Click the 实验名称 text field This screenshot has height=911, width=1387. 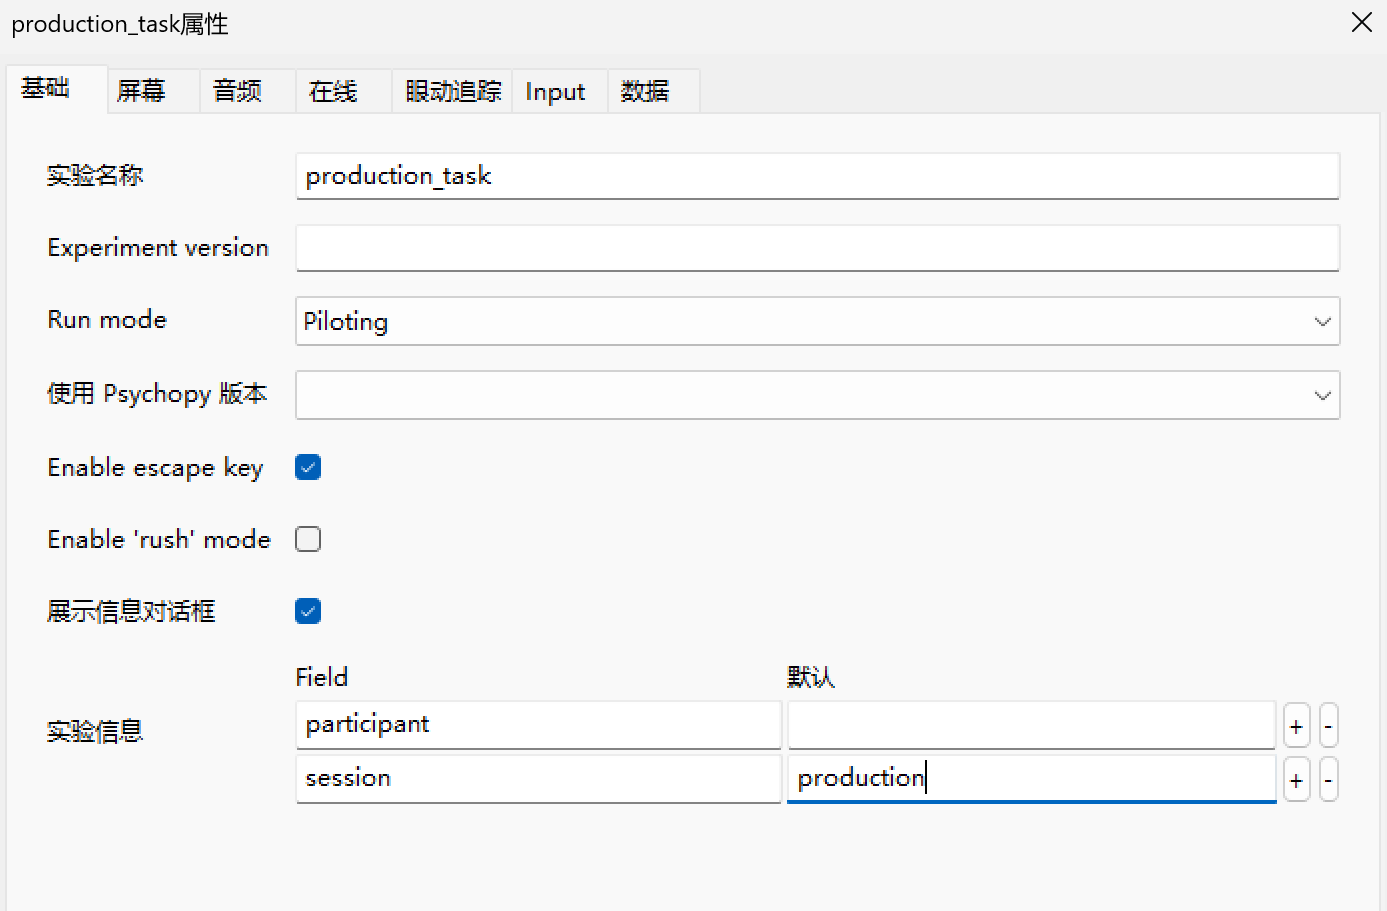tap(817, 176)
